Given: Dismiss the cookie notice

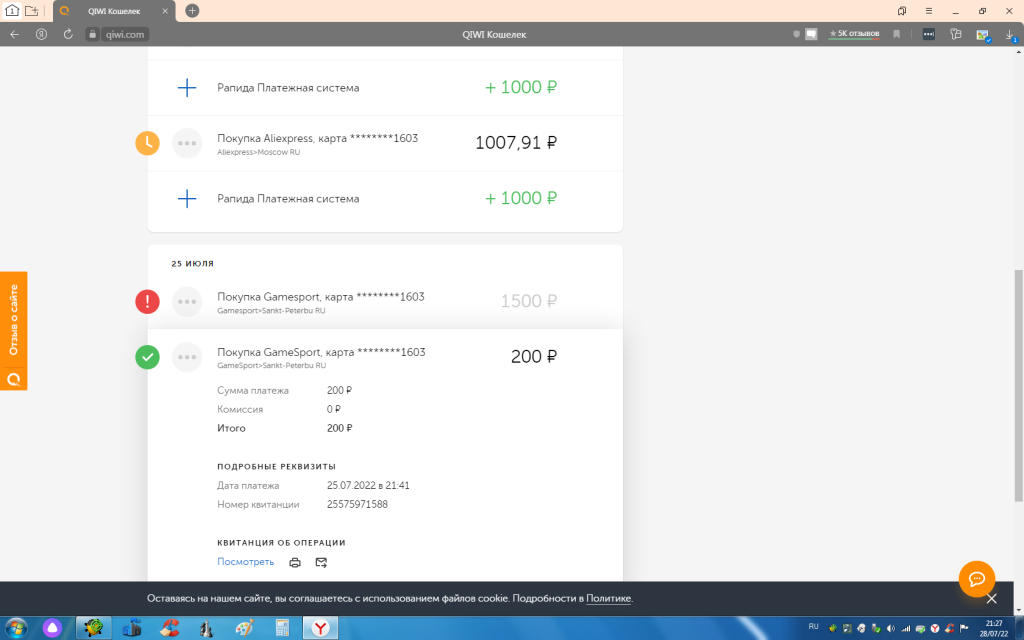Looking at the screenshot, I should pos(991,599).
